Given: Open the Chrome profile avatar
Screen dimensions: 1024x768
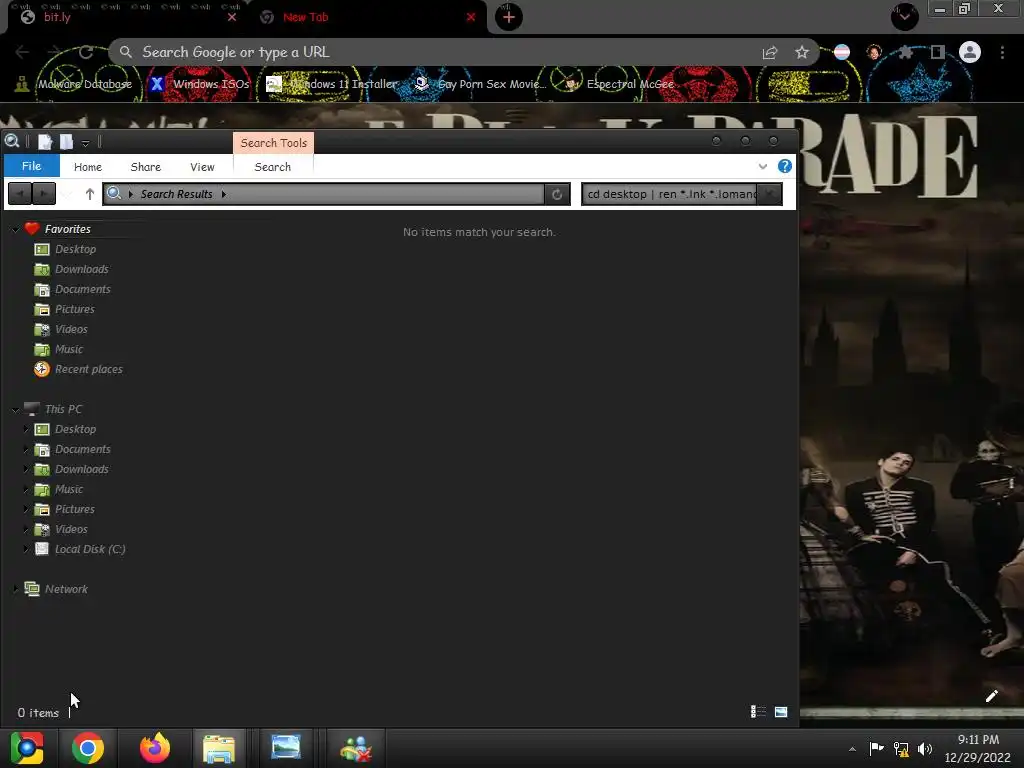Looking at the screenshot, I should 970,52.
